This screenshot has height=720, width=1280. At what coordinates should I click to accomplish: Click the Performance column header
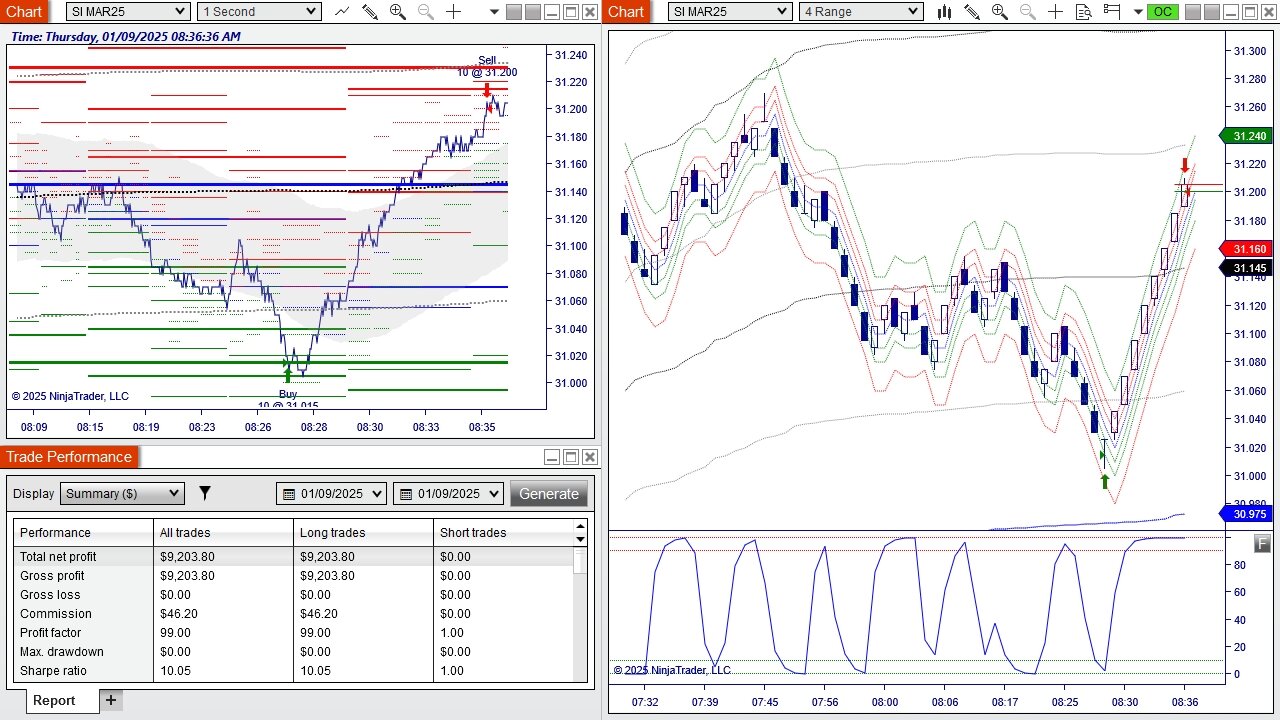tap(83, 533)
